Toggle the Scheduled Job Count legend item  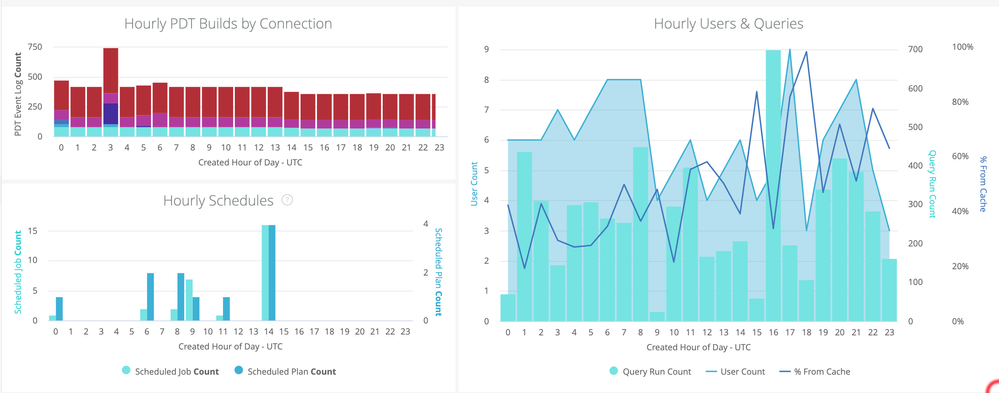tap(170, 371)
